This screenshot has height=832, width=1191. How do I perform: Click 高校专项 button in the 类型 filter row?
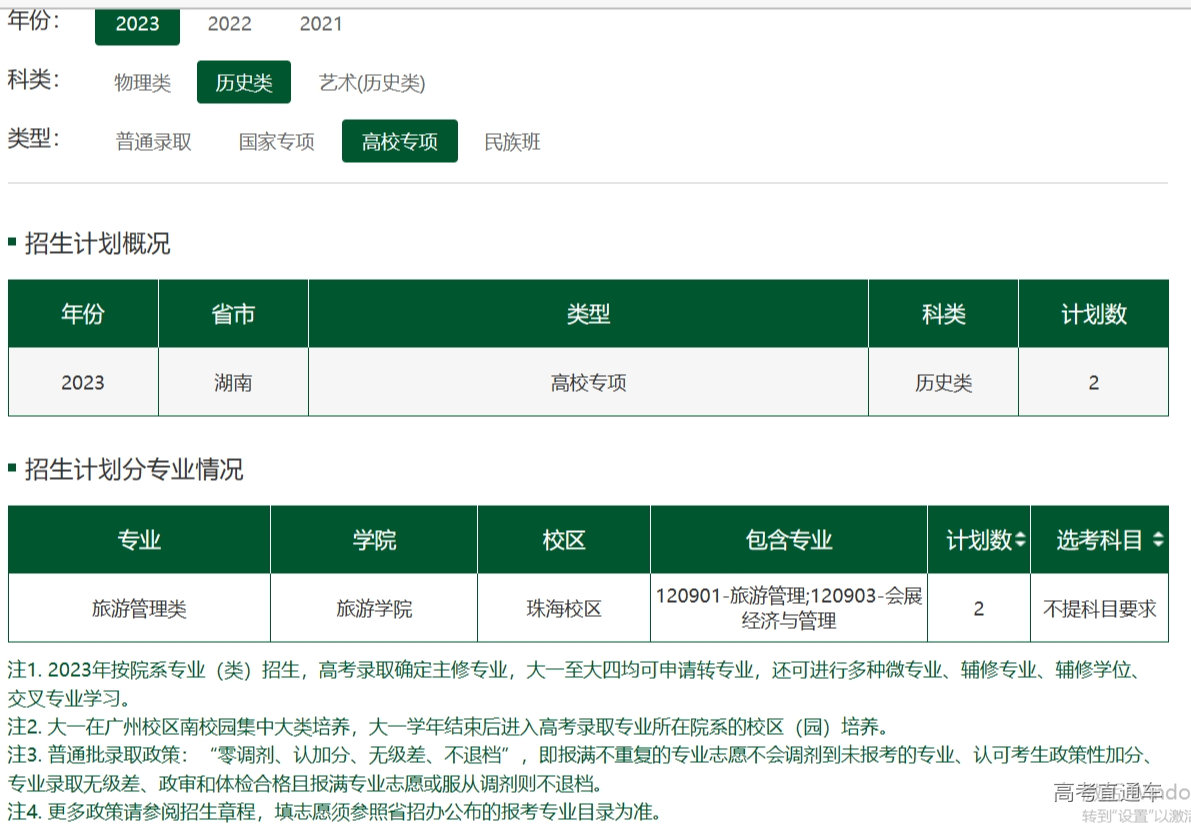point(399,142)
